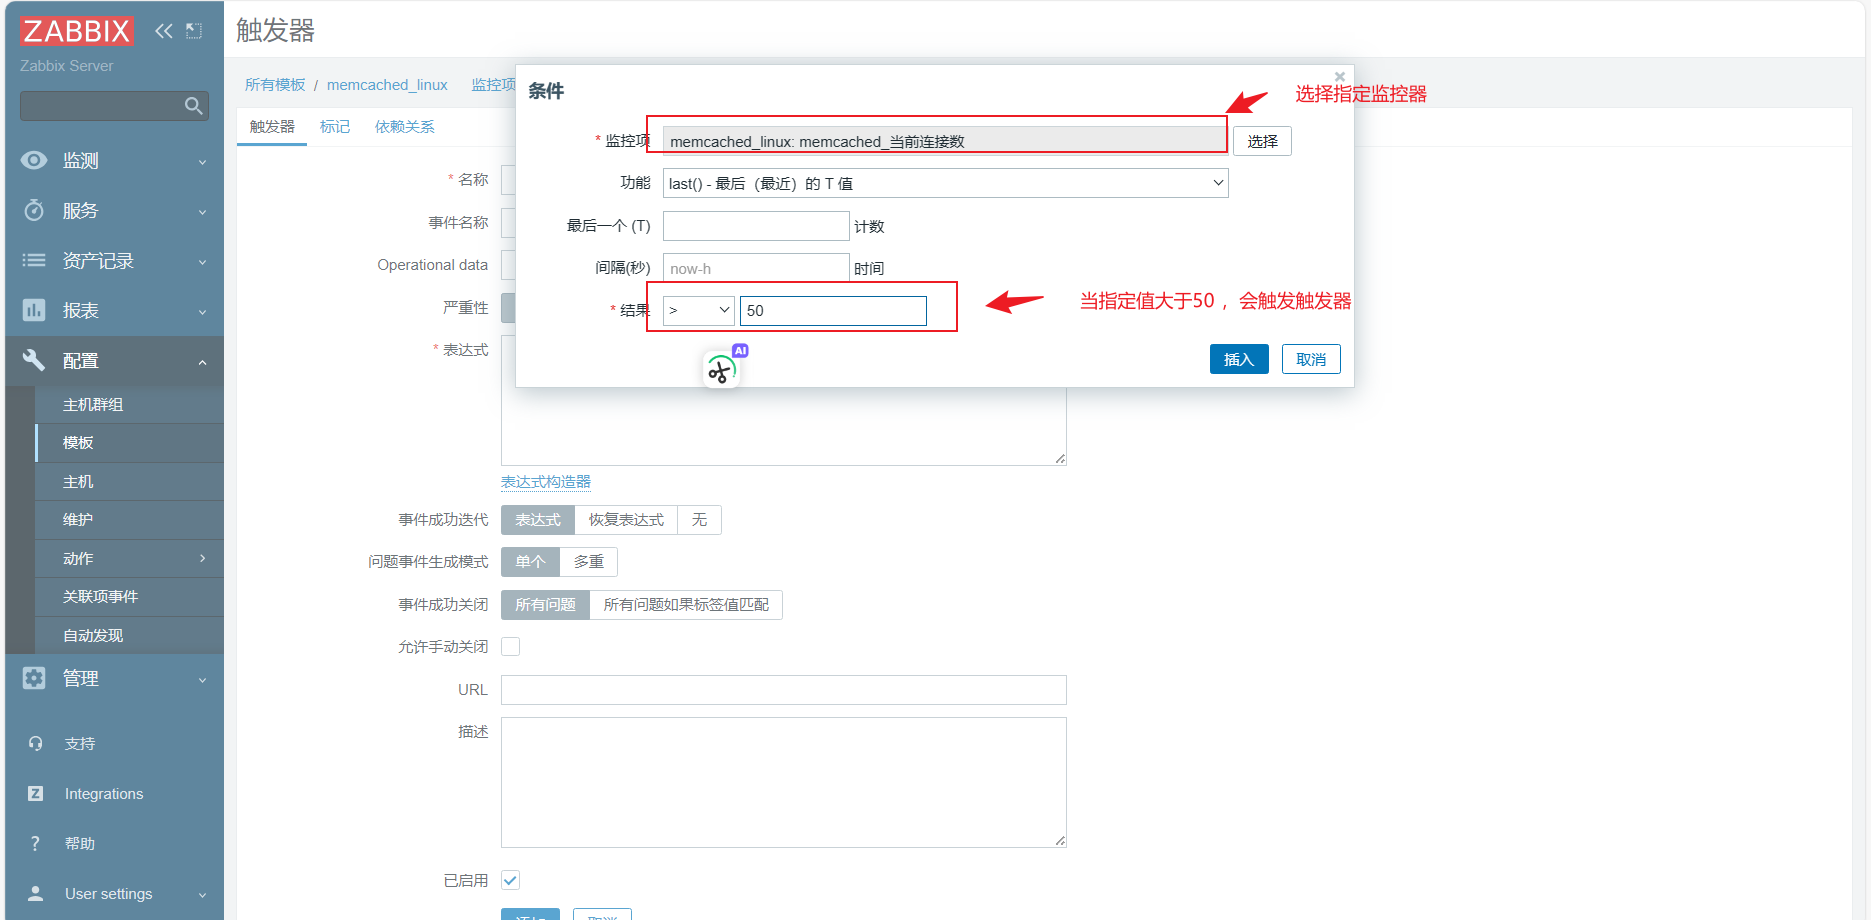The image size is (1871, 920).
Task: Toggle the 允许手动关闭 checkbox
Action: [x=511, y=647]
